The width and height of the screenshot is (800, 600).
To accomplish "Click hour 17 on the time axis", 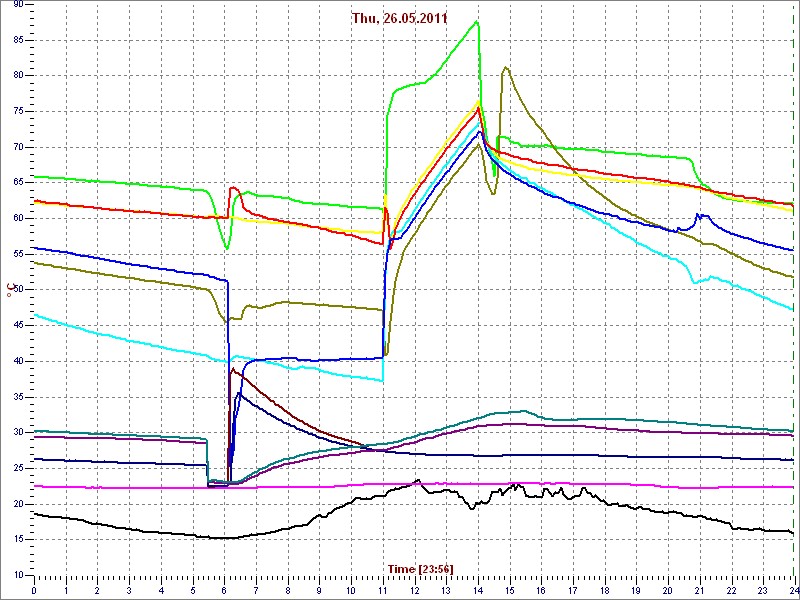I will [573, 591].
